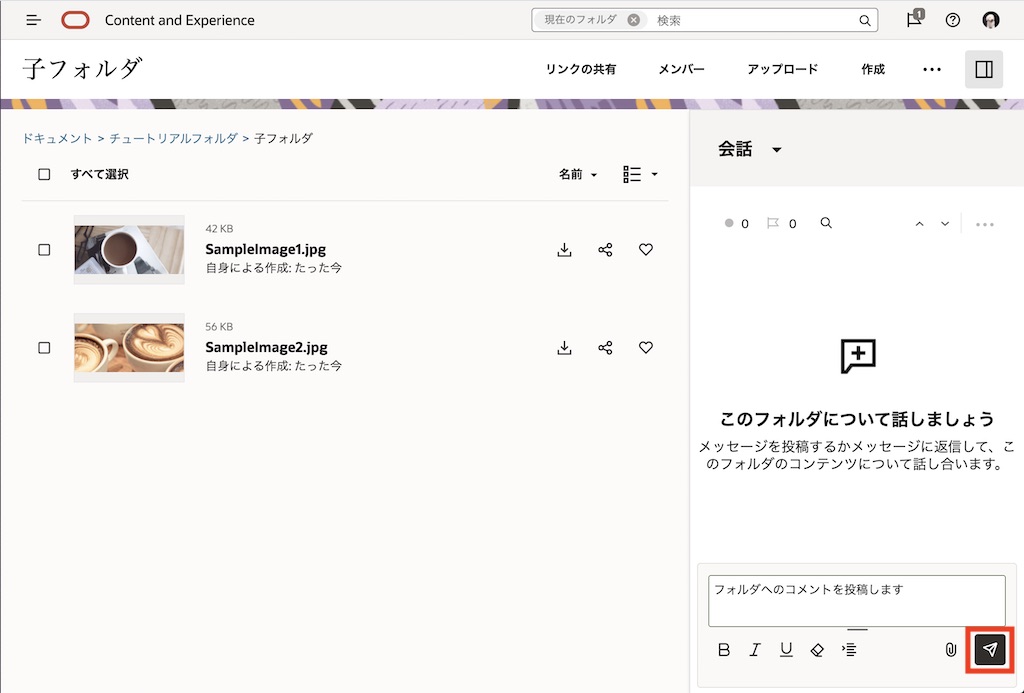Open the 名前 sort dropdown
The height and width of the screenshot is (693, 1024).
[578, 174]
